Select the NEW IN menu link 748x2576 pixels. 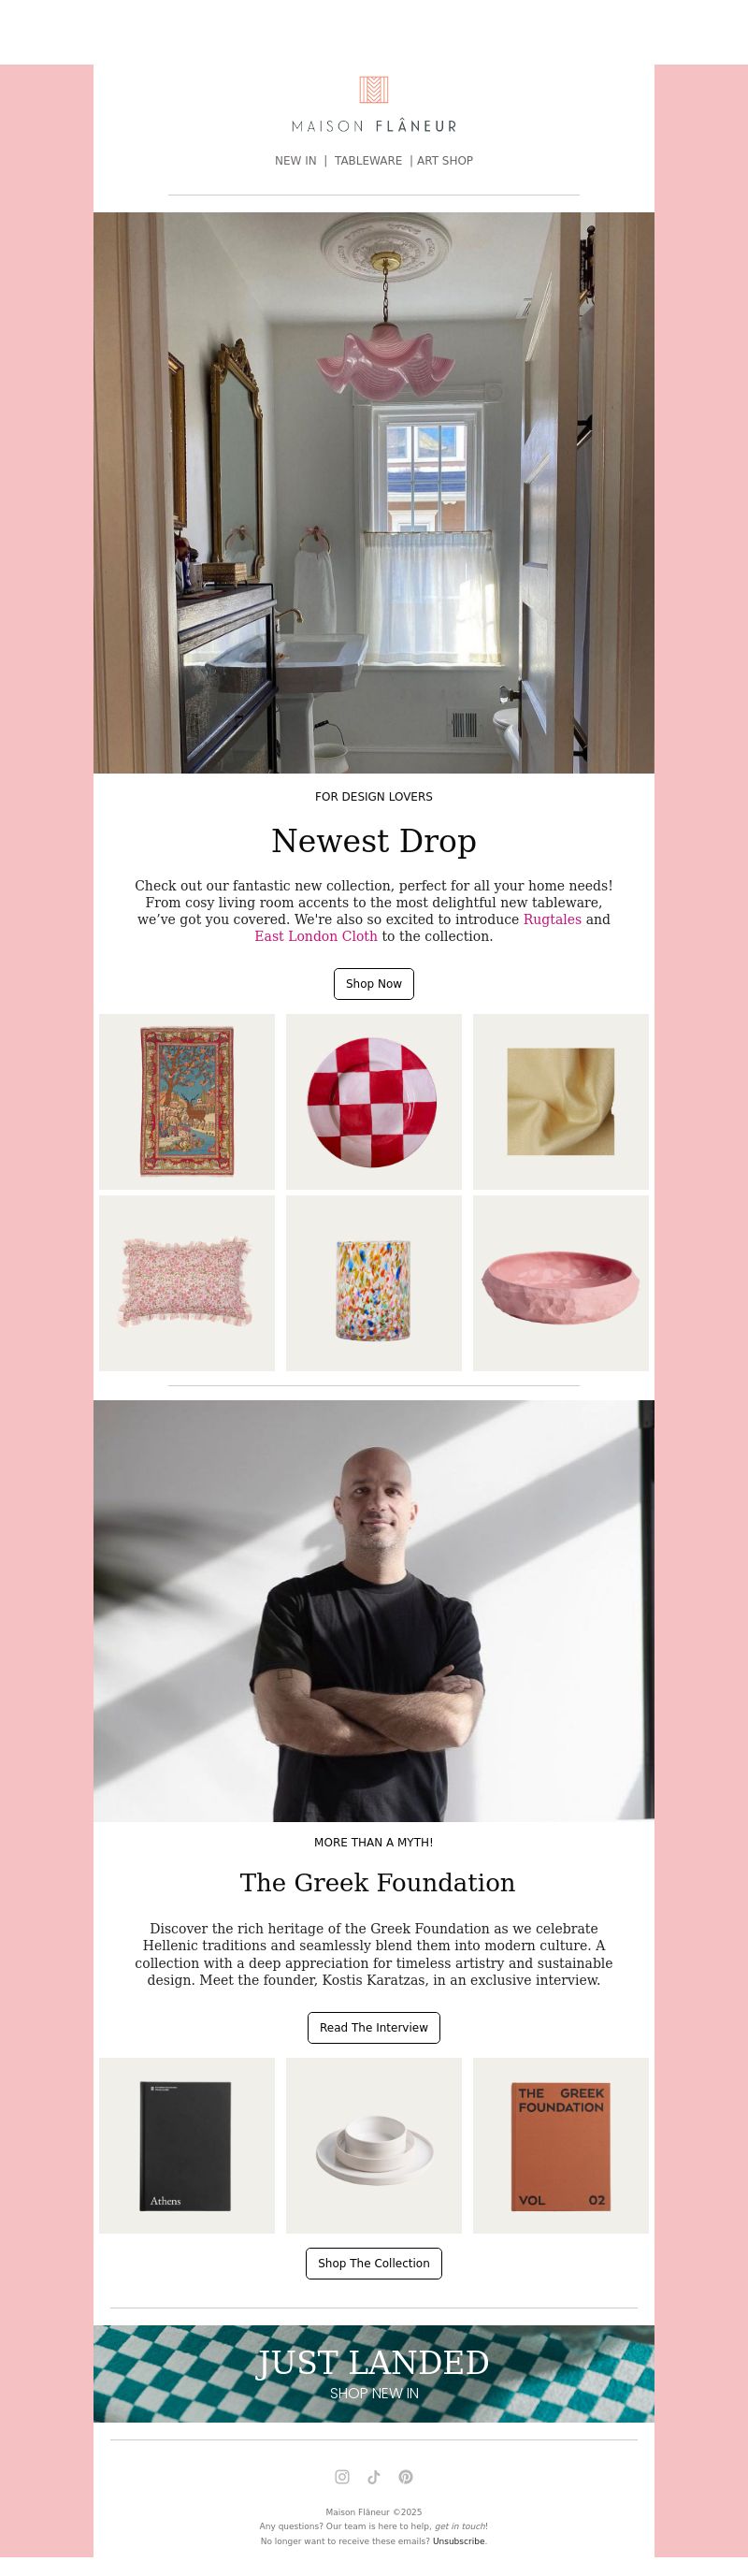click(295, 160)
